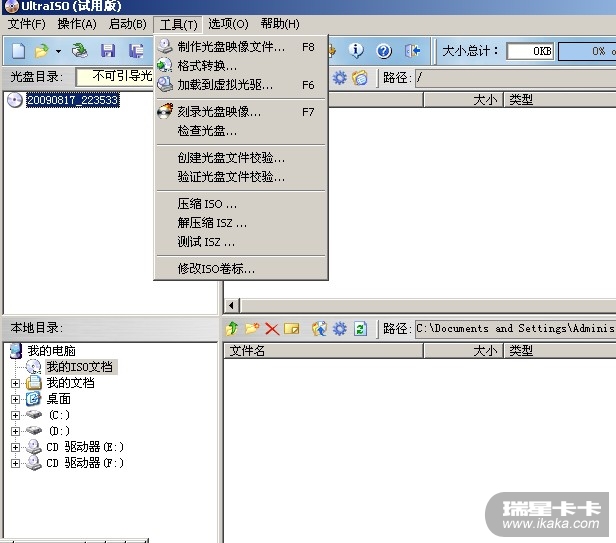Viewport: 616px width, 543px height.
Task: Click the Help question mark icon
Action: pyautogui.click(x=384, y=51)
